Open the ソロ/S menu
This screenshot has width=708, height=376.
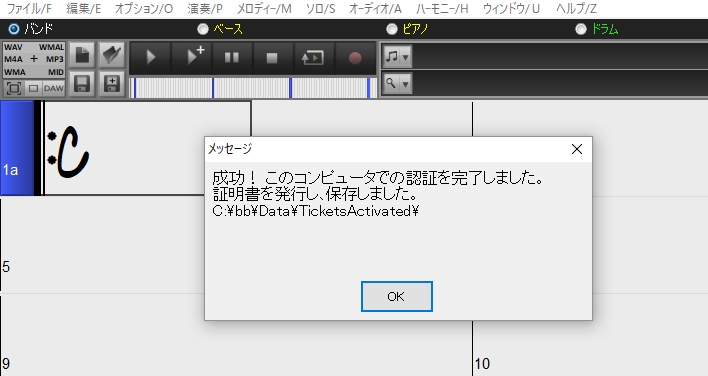[x=321, y=9]
